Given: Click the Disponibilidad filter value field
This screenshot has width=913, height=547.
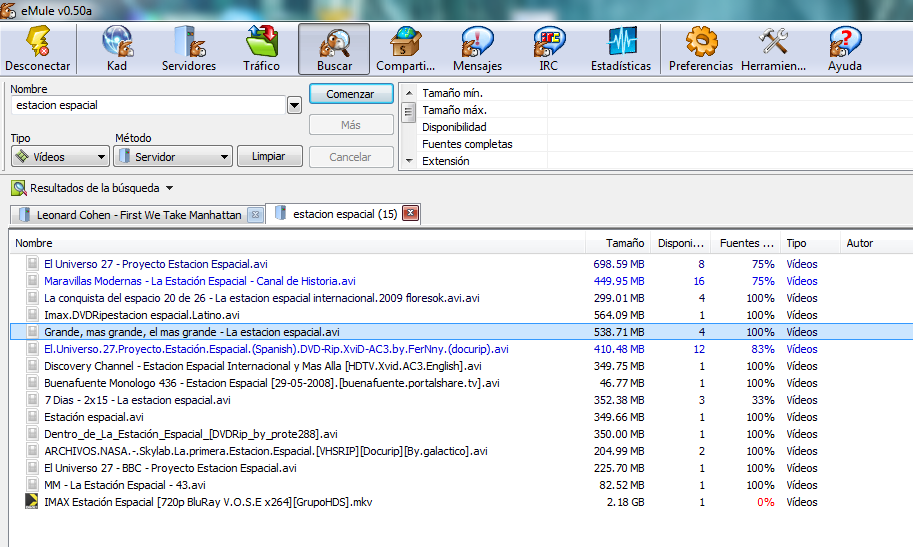Looking at the screenshot, I should pyautogui.click(x=730, y=126).
